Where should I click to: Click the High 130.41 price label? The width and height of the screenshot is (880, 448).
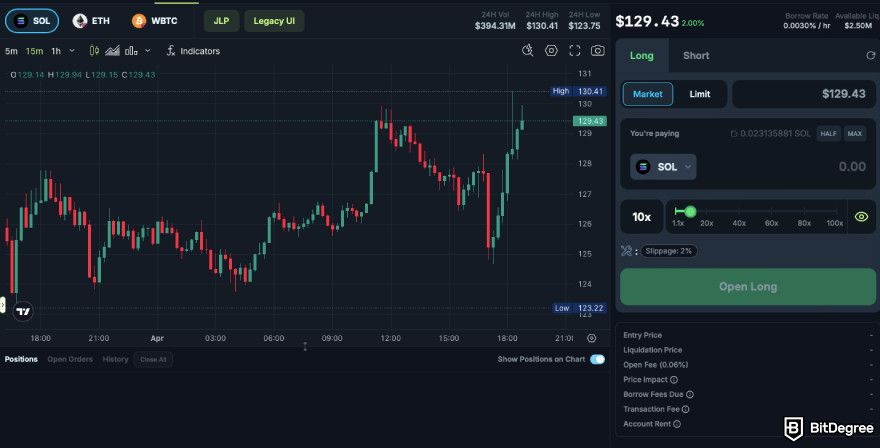(579, 91)
